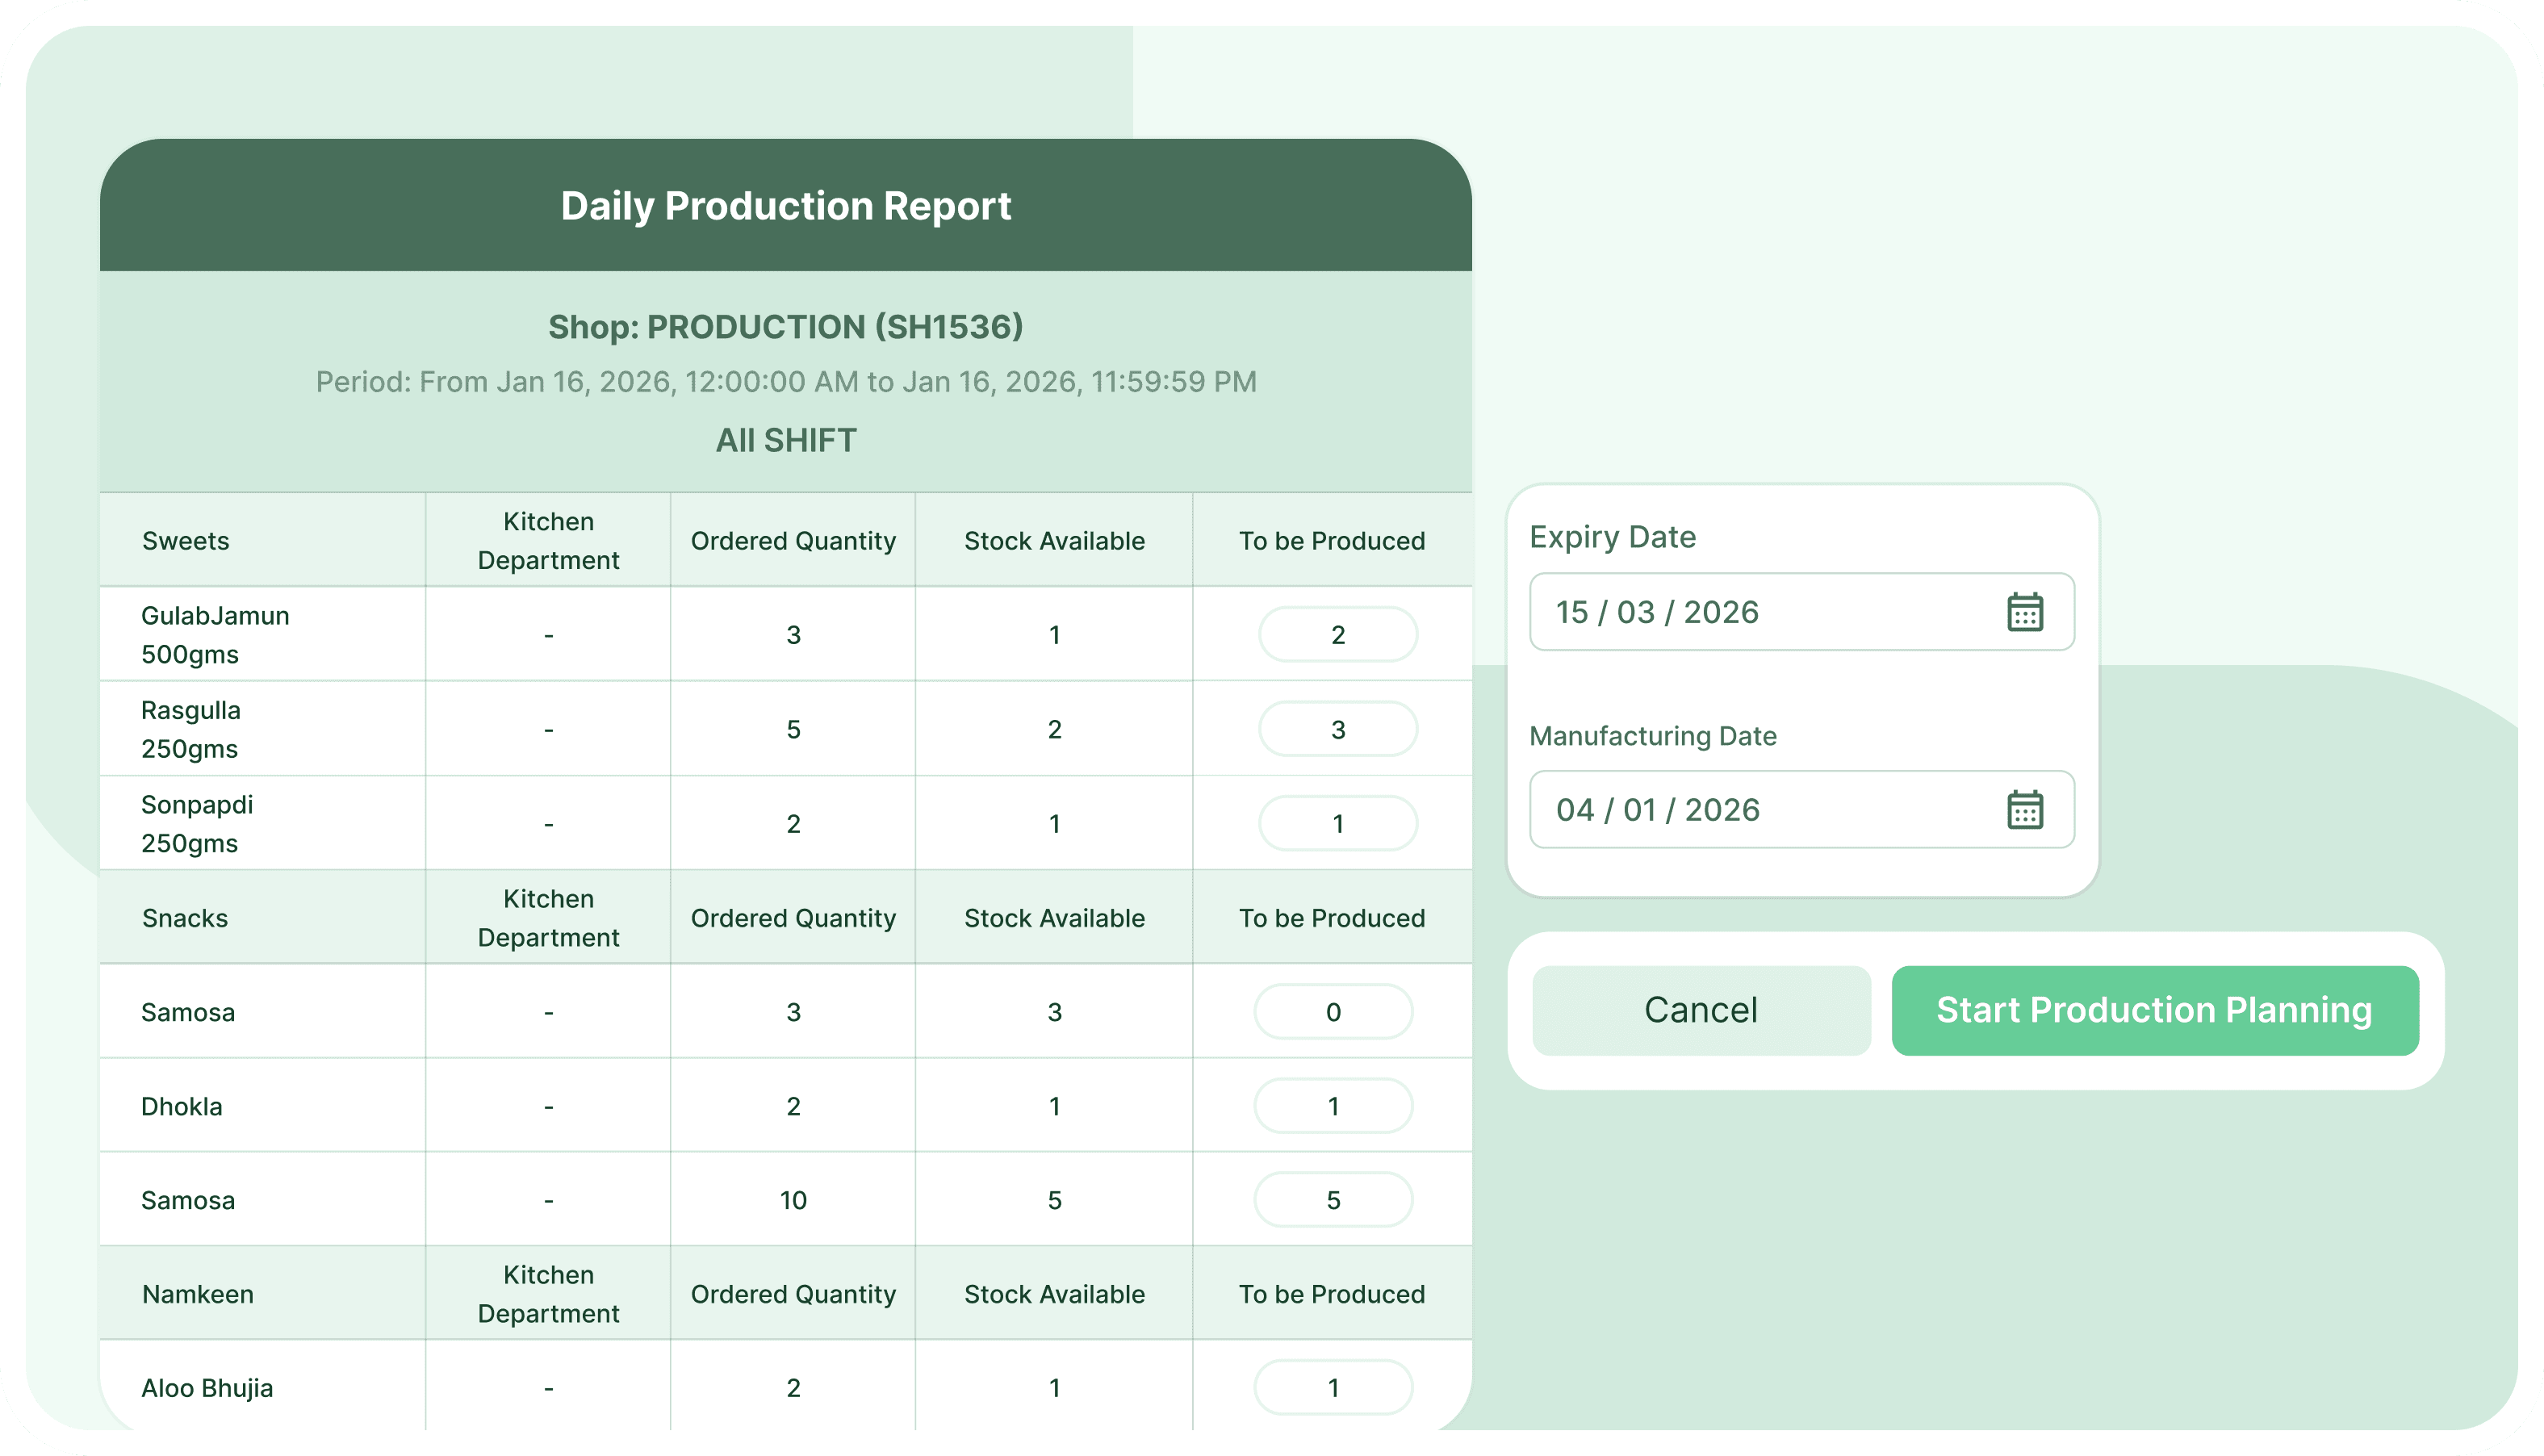Edit the Expiry Date field
The image size is (2544, 1456).
pos(1700,612)
